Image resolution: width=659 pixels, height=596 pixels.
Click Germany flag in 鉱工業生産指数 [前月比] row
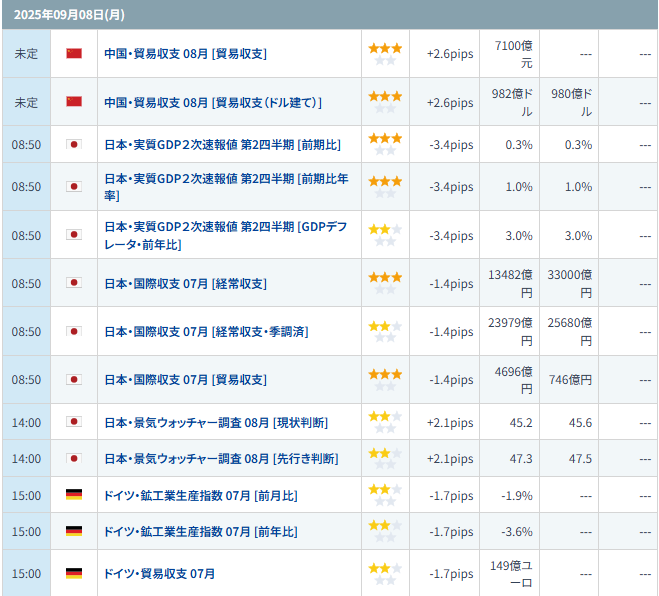click(74, 495)
